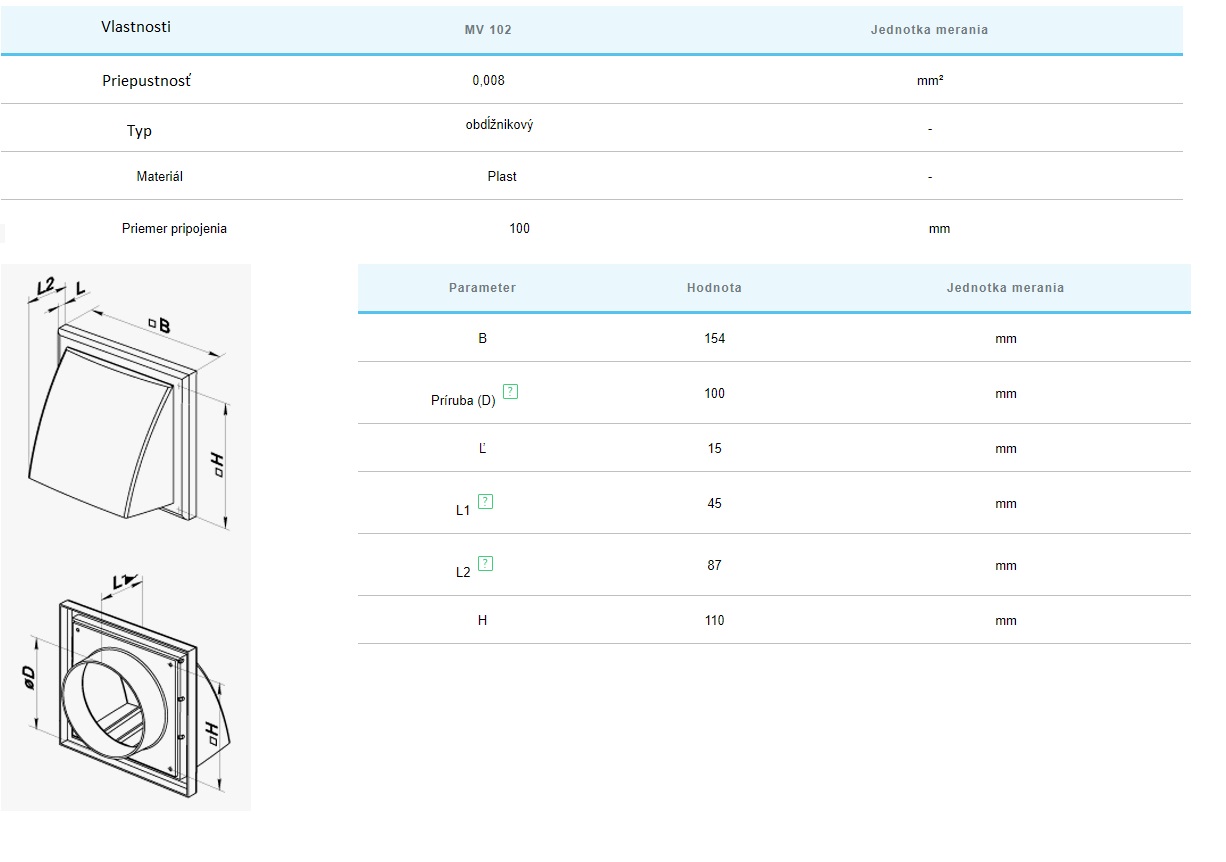Click the value 110 in the H row
1226x862 pixels.
pyautogui.click(x=714, y=621)
